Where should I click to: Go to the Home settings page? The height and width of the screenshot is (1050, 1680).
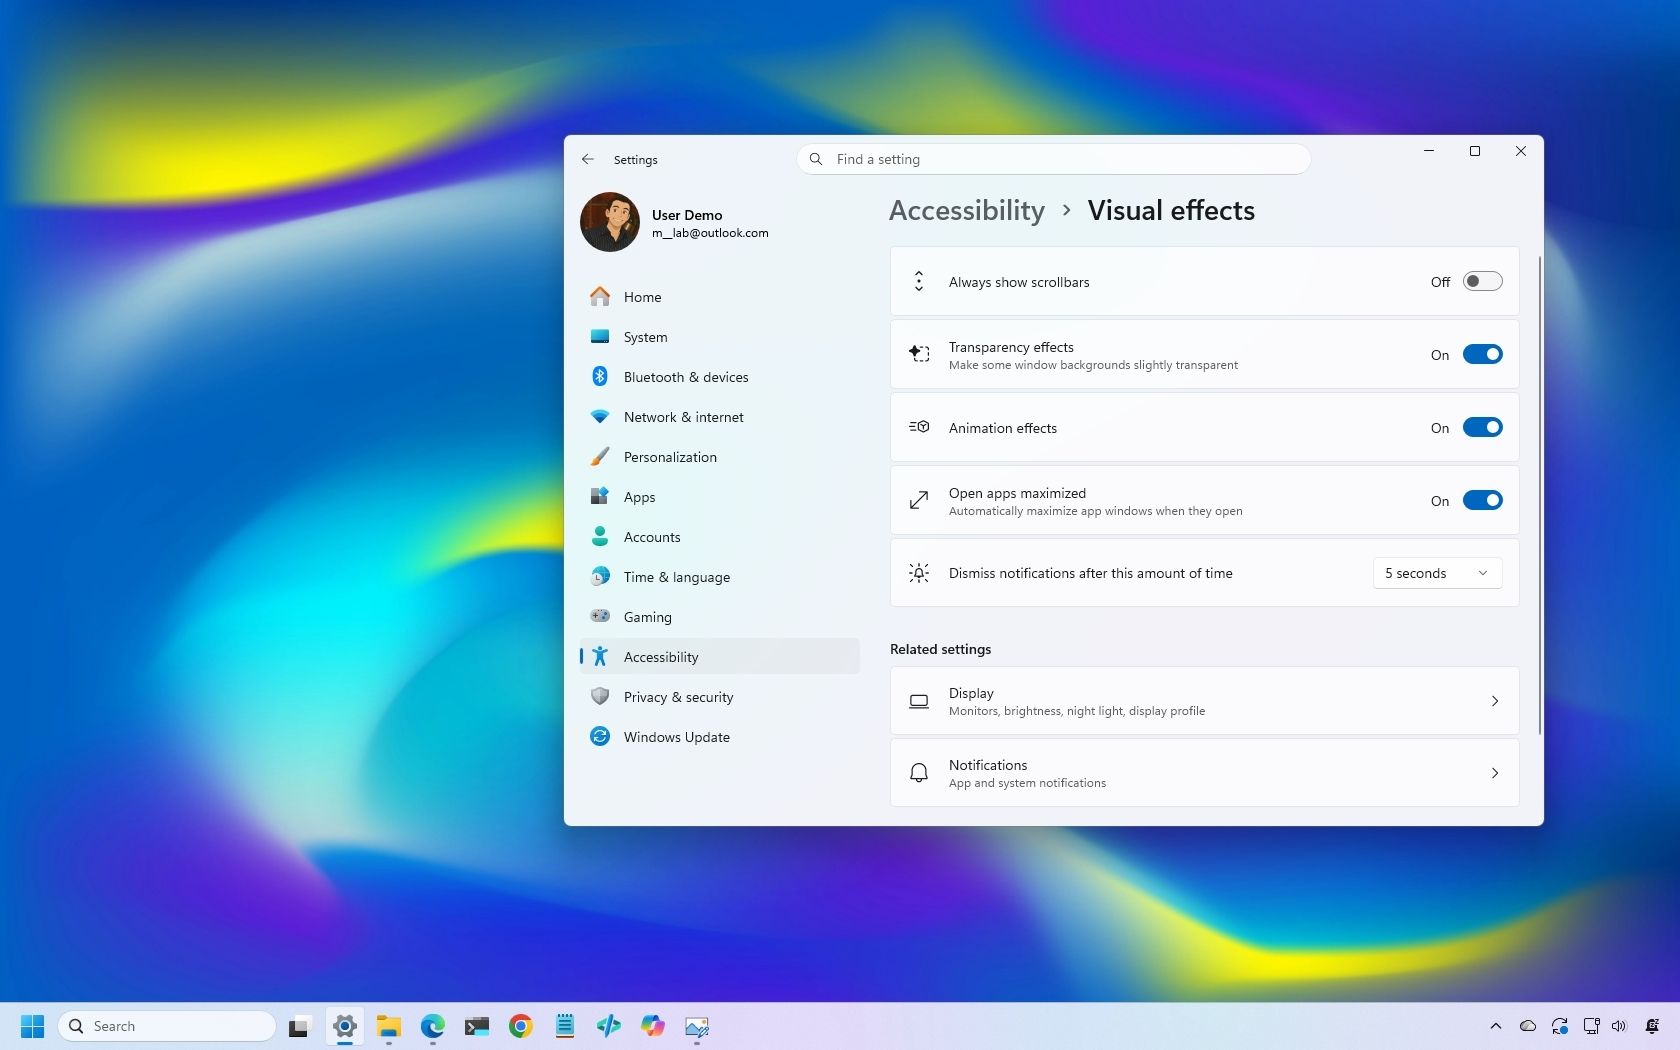point(719,297)
